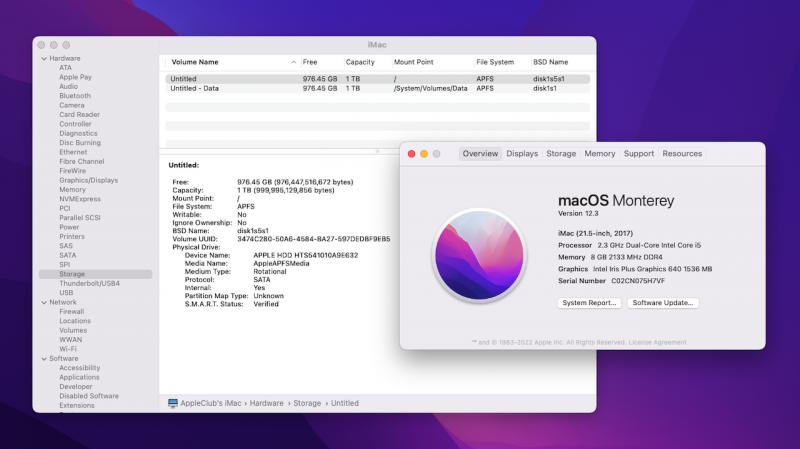The image size is (800, 449).
Task: Click the File System column header
Action: point(495,62)
